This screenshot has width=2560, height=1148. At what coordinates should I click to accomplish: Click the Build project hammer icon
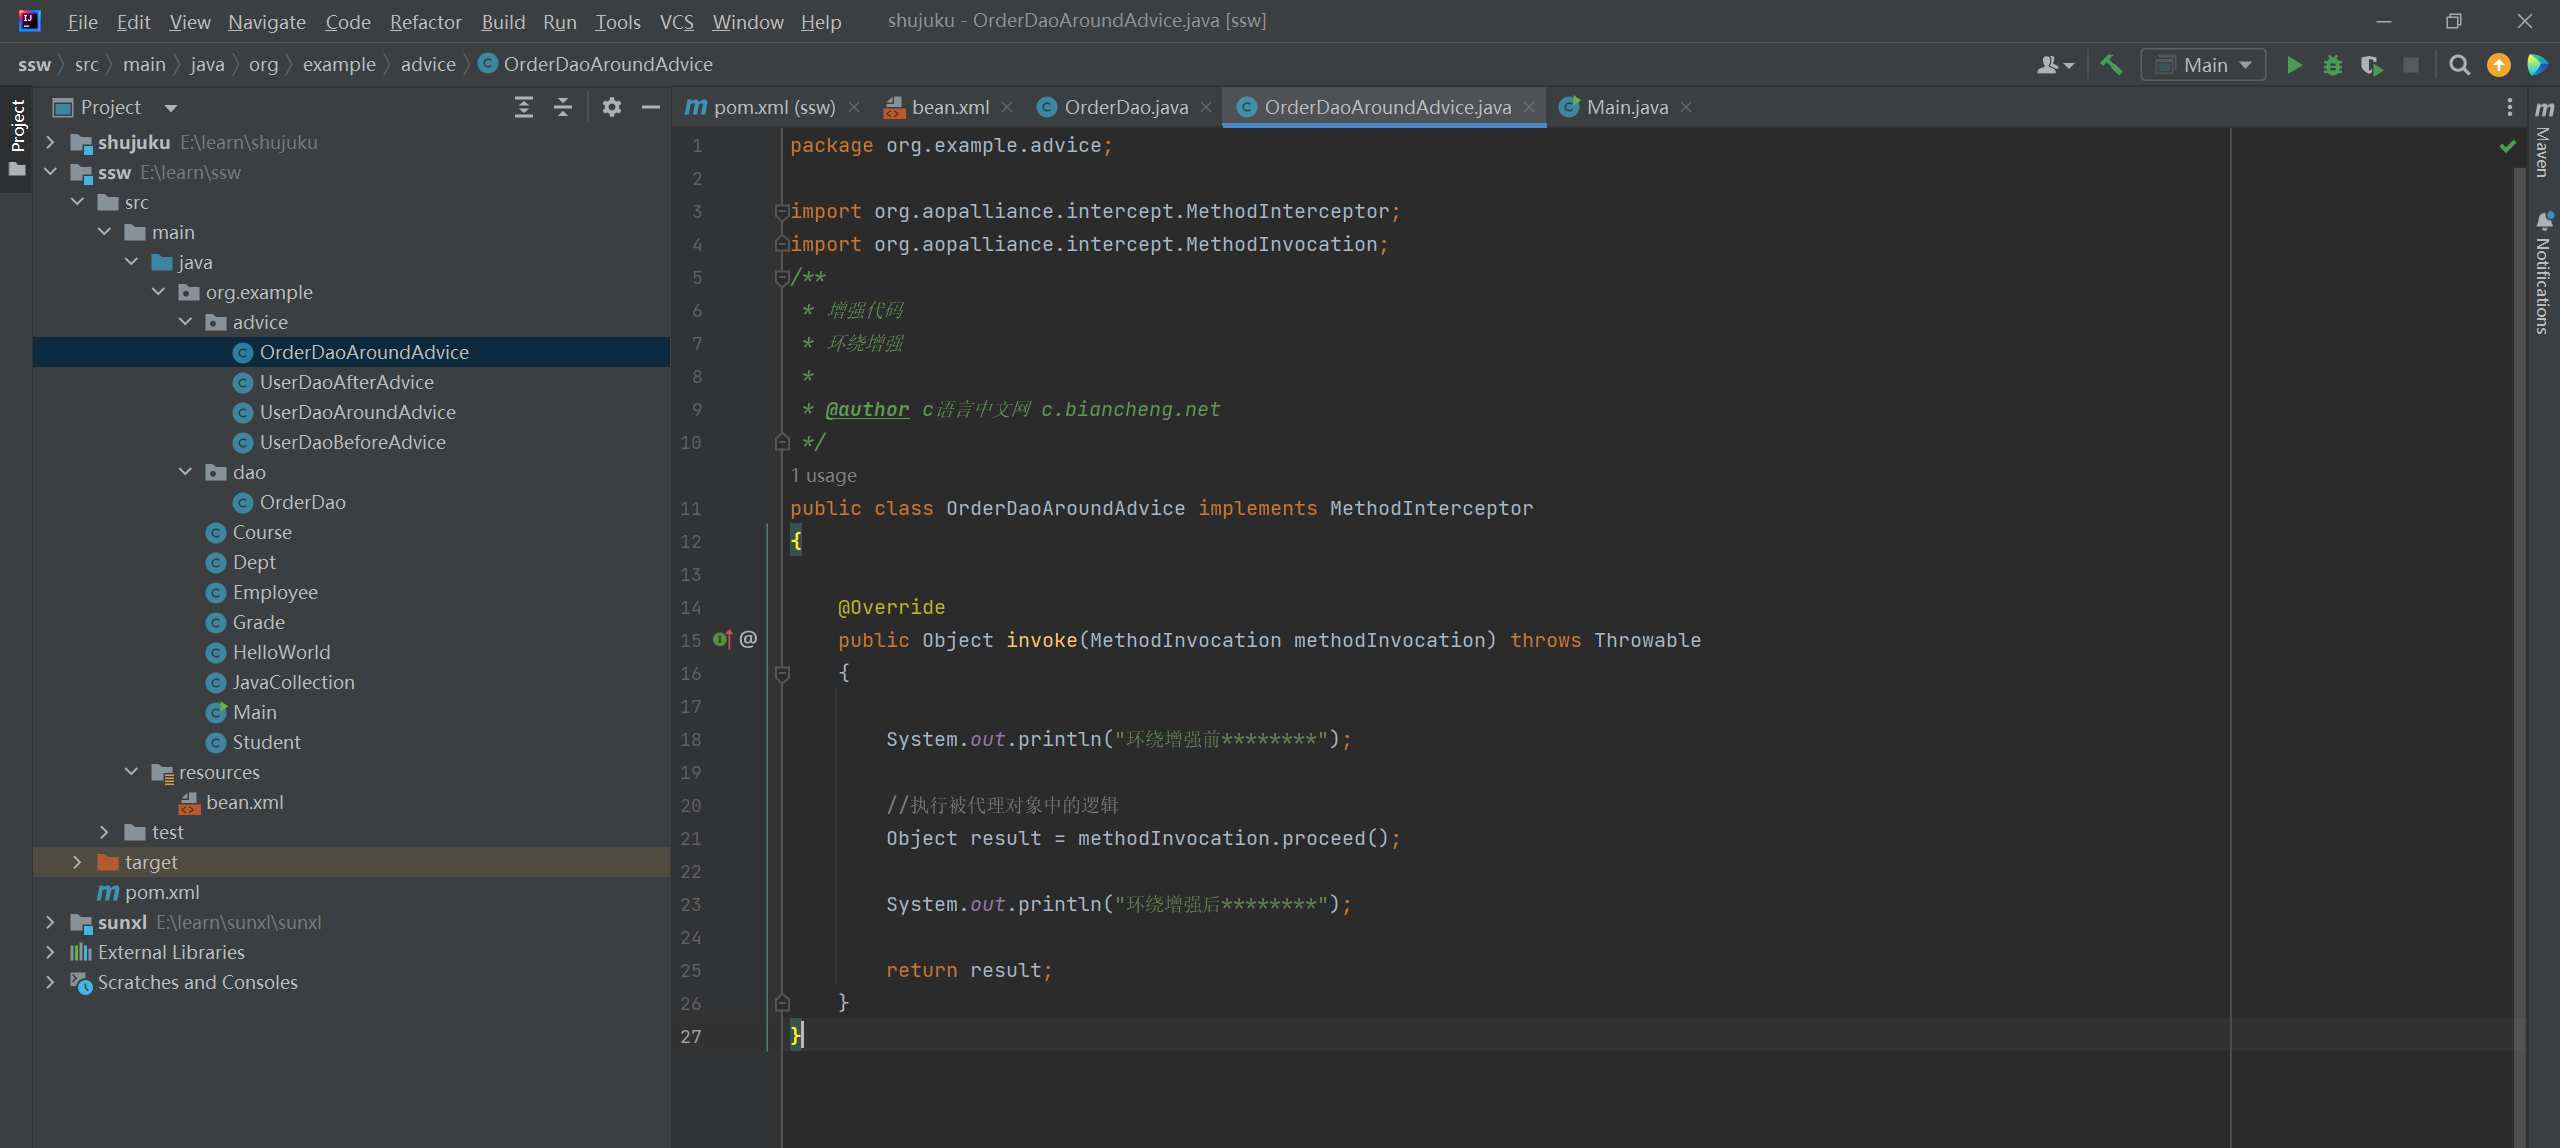2111,65
